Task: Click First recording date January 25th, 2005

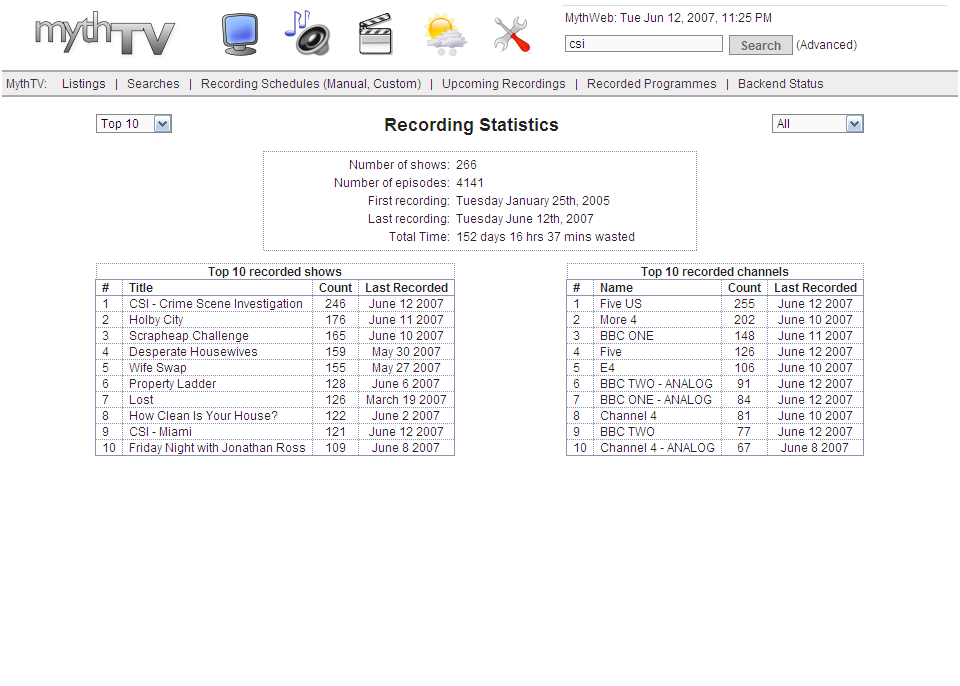Action: [533, 201]
